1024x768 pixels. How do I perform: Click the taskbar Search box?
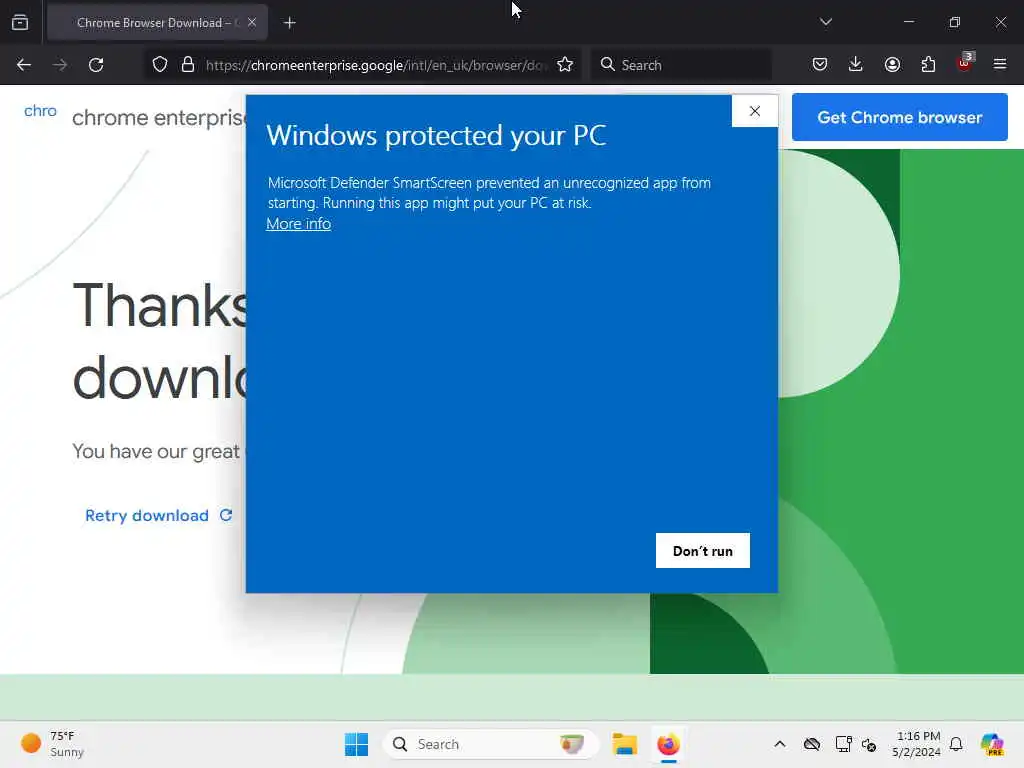(490, 744)
